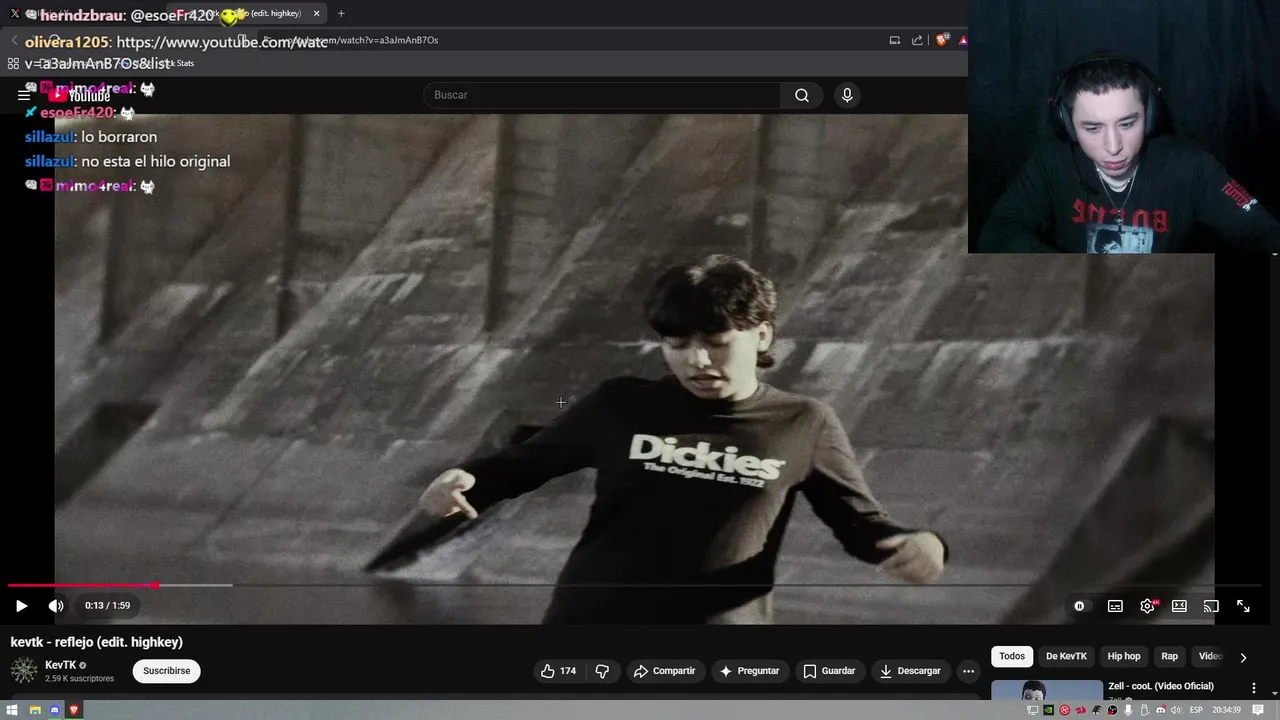Open the KevTK channel avatar
The width and height of the screenshot is (1280, 720).
[24, 671]
